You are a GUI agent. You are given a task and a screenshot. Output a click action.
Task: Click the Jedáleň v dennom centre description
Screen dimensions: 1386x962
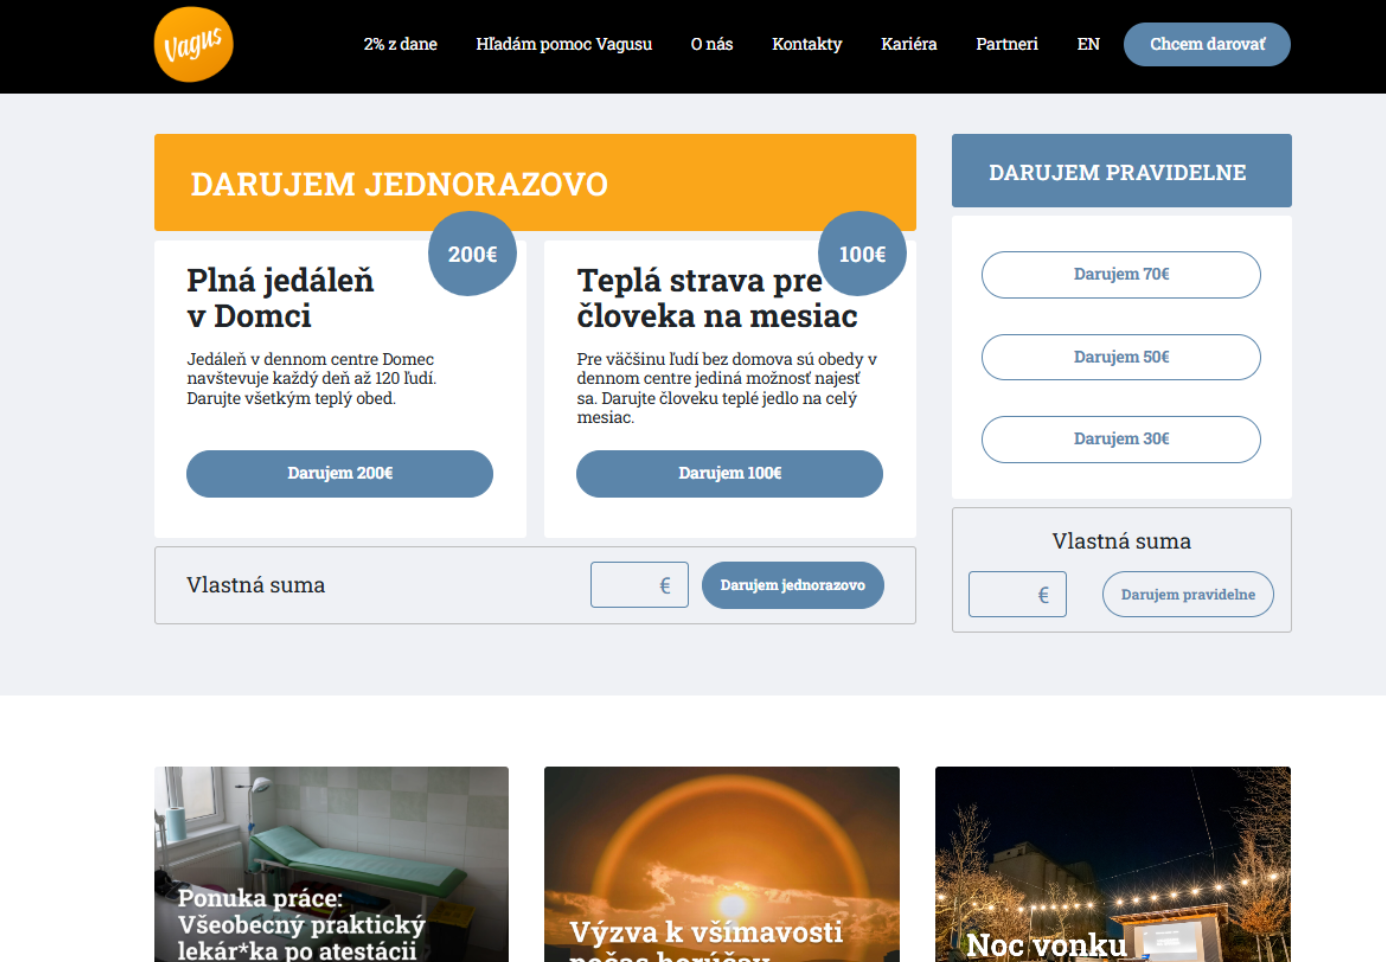pos(311,378)
